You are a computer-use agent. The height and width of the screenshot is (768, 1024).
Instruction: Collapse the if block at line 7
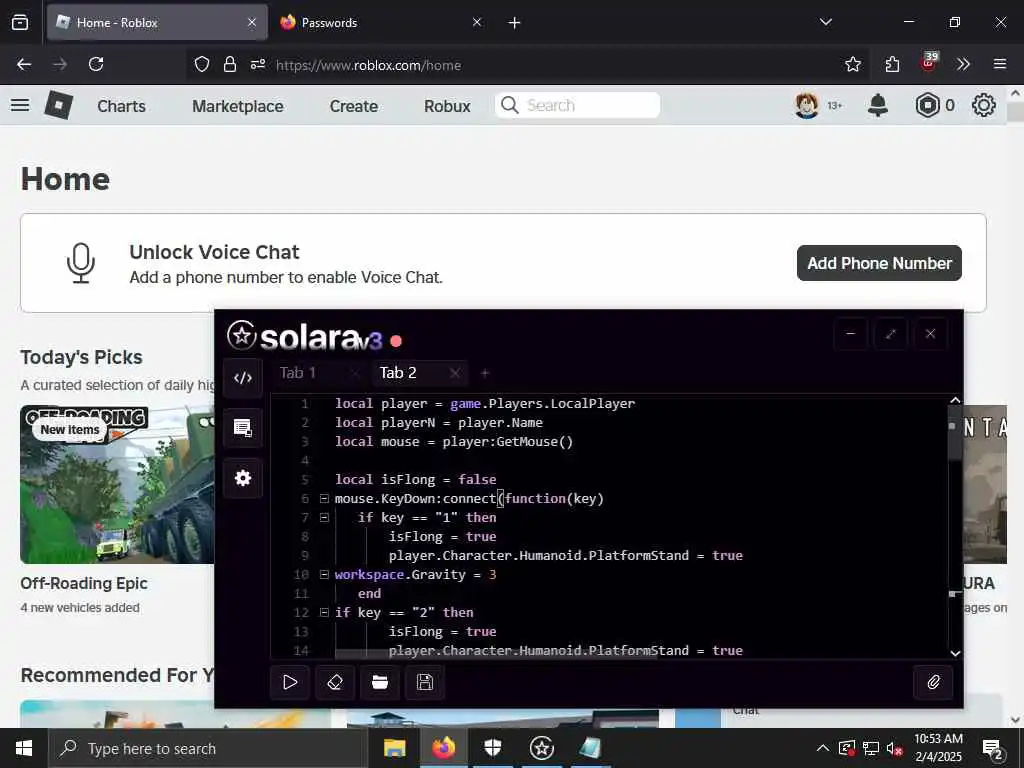[324, 517]
